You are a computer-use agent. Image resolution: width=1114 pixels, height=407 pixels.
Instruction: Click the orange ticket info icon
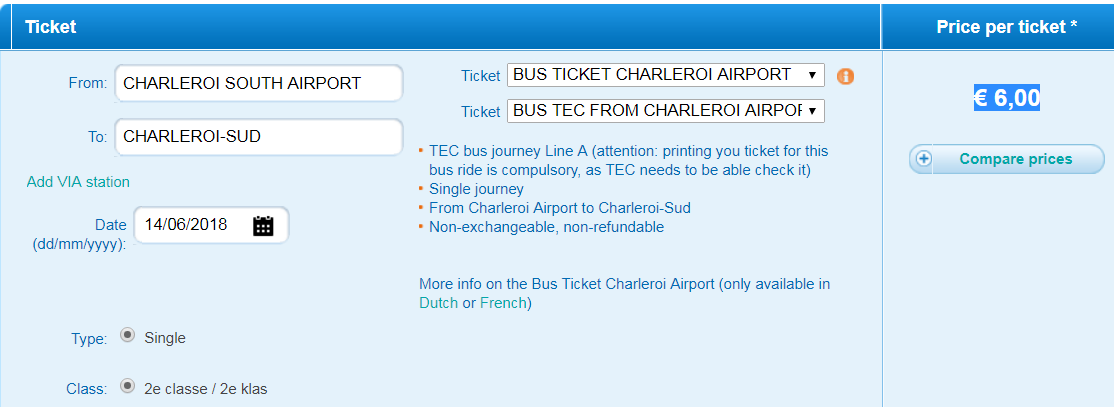(x=845, y=76)
